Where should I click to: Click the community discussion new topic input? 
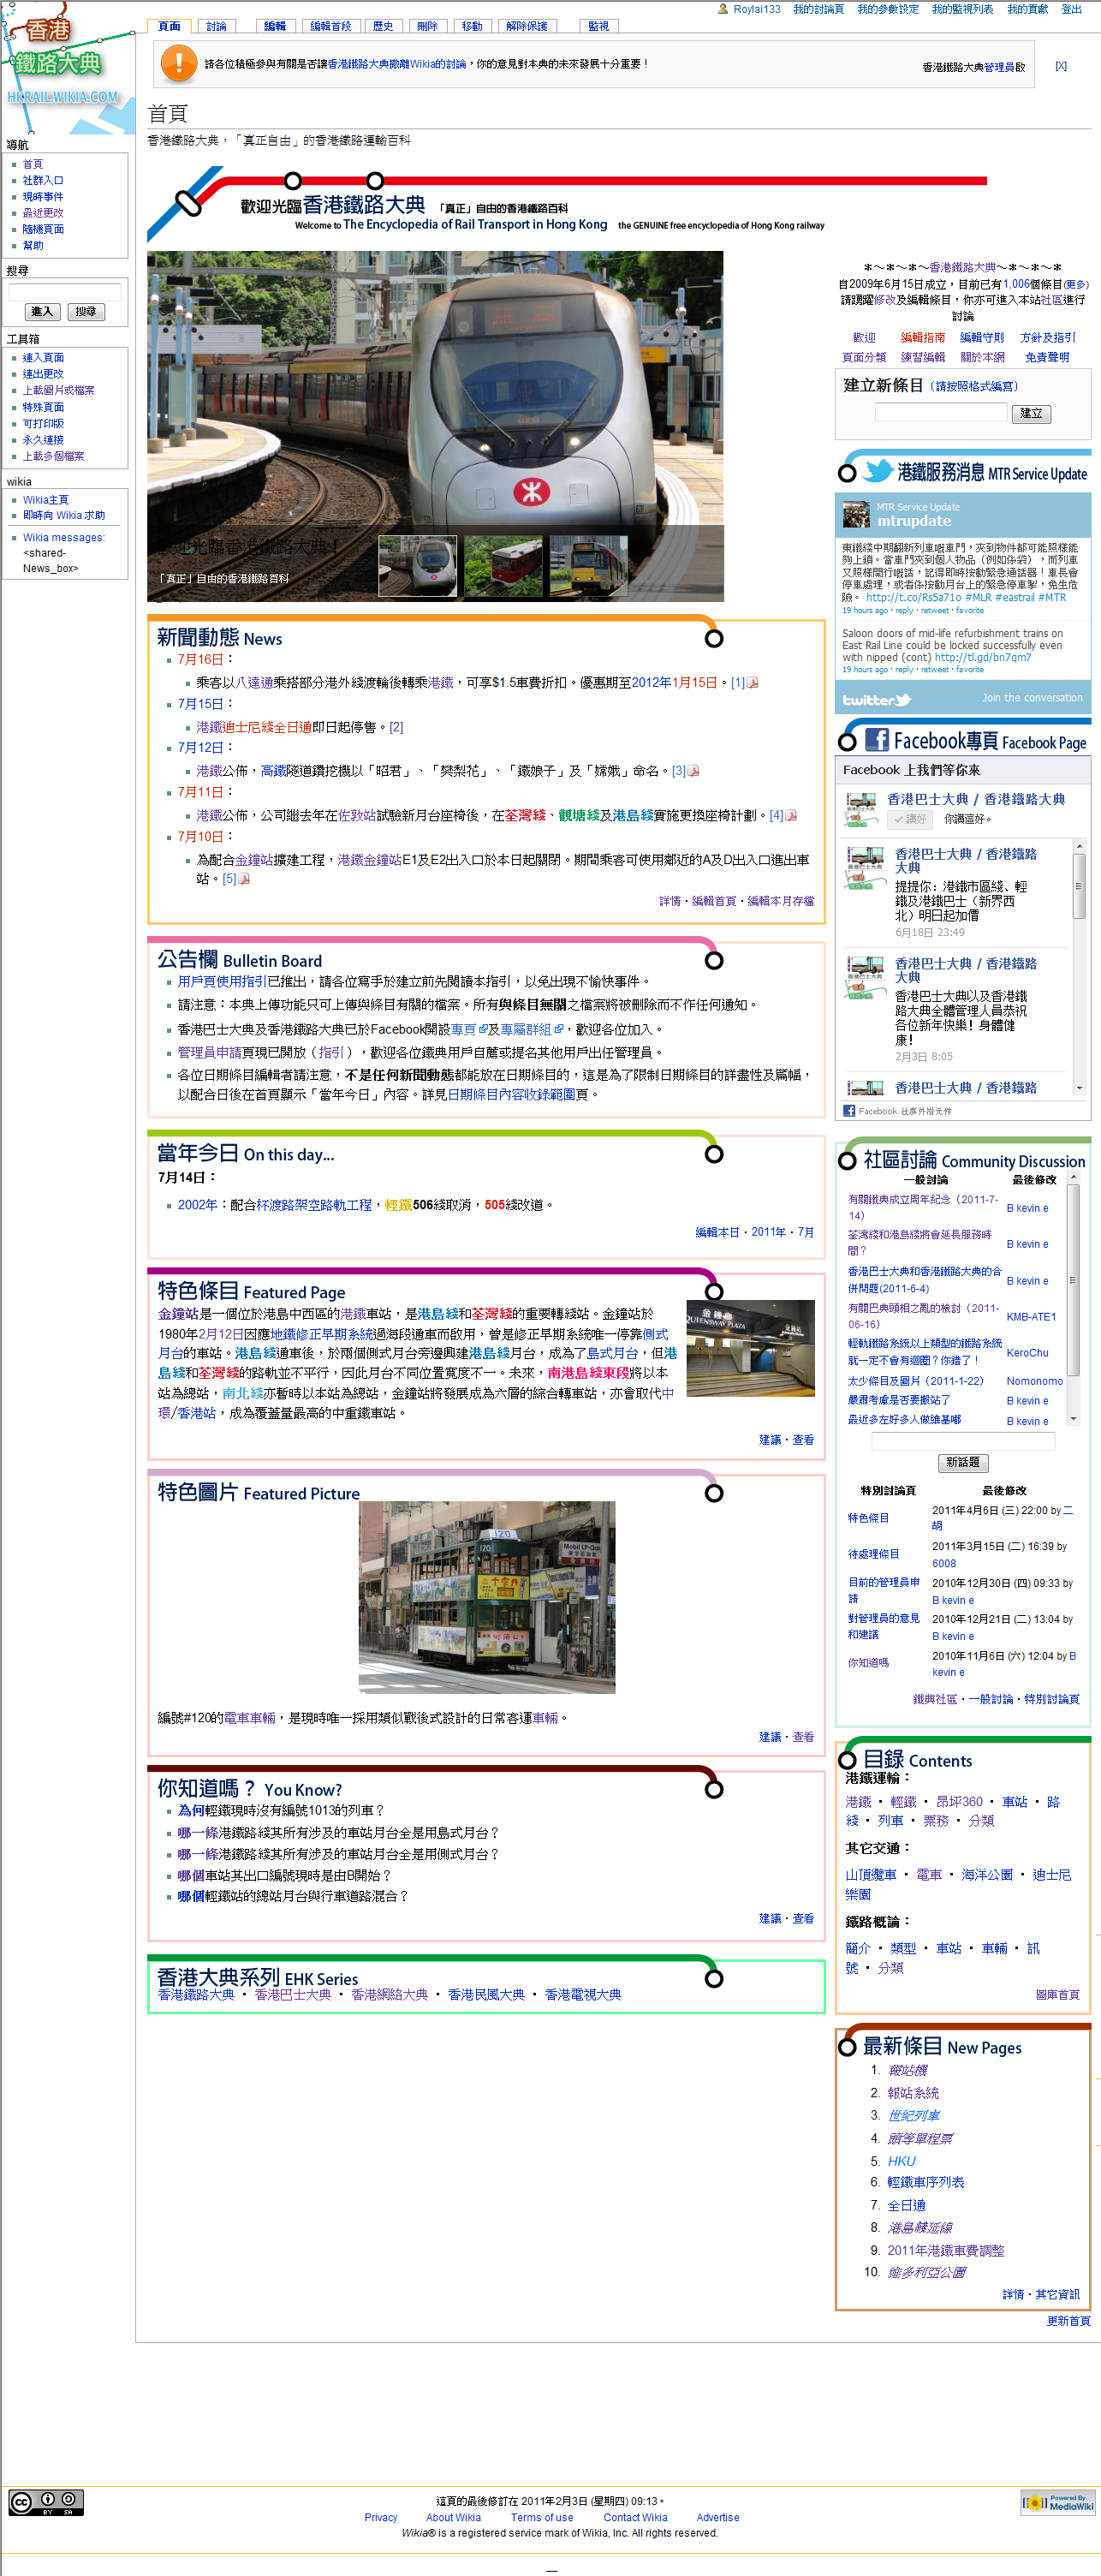tap(963, 1441)
